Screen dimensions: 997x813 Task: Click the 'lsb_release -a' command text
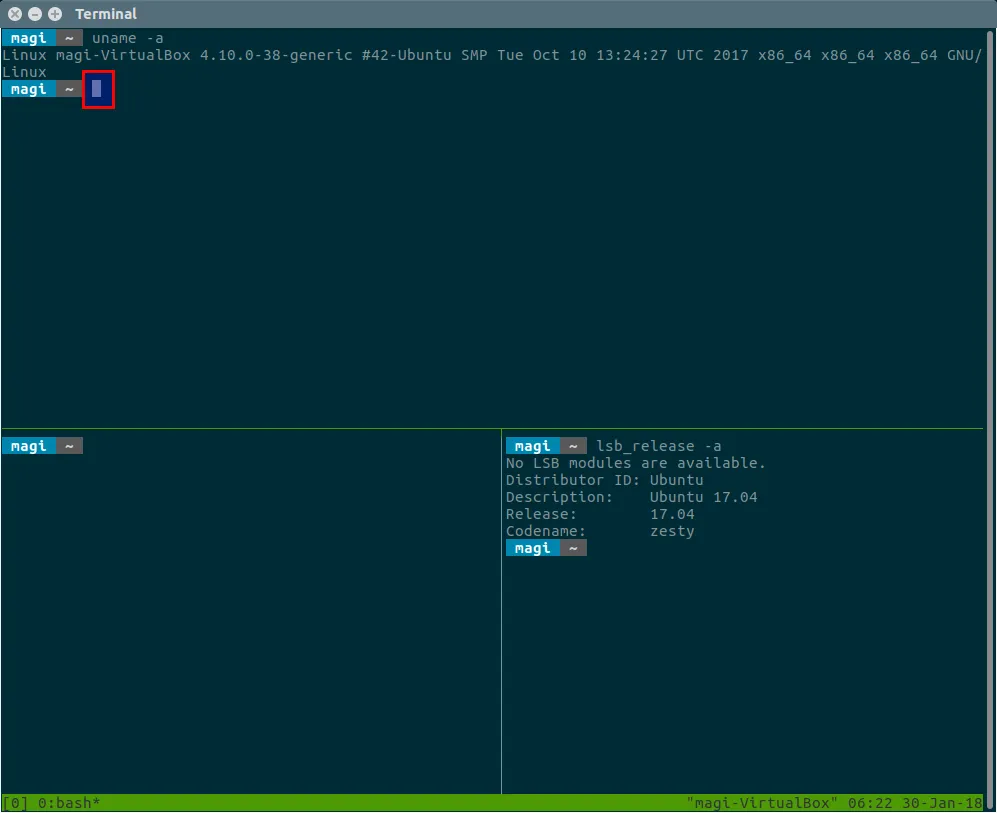658,446
